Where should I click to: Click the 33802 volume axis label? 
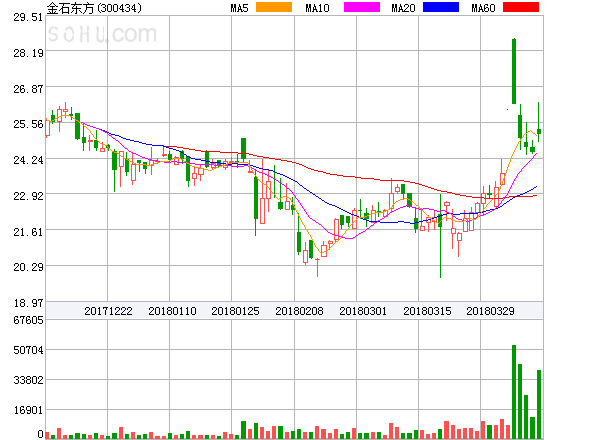(x=28, y=380)
